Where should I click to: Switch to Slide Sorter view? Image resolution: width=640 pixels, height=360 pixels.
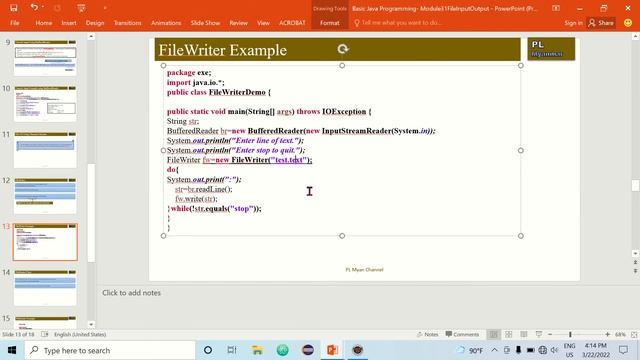(x=509, y=334)
